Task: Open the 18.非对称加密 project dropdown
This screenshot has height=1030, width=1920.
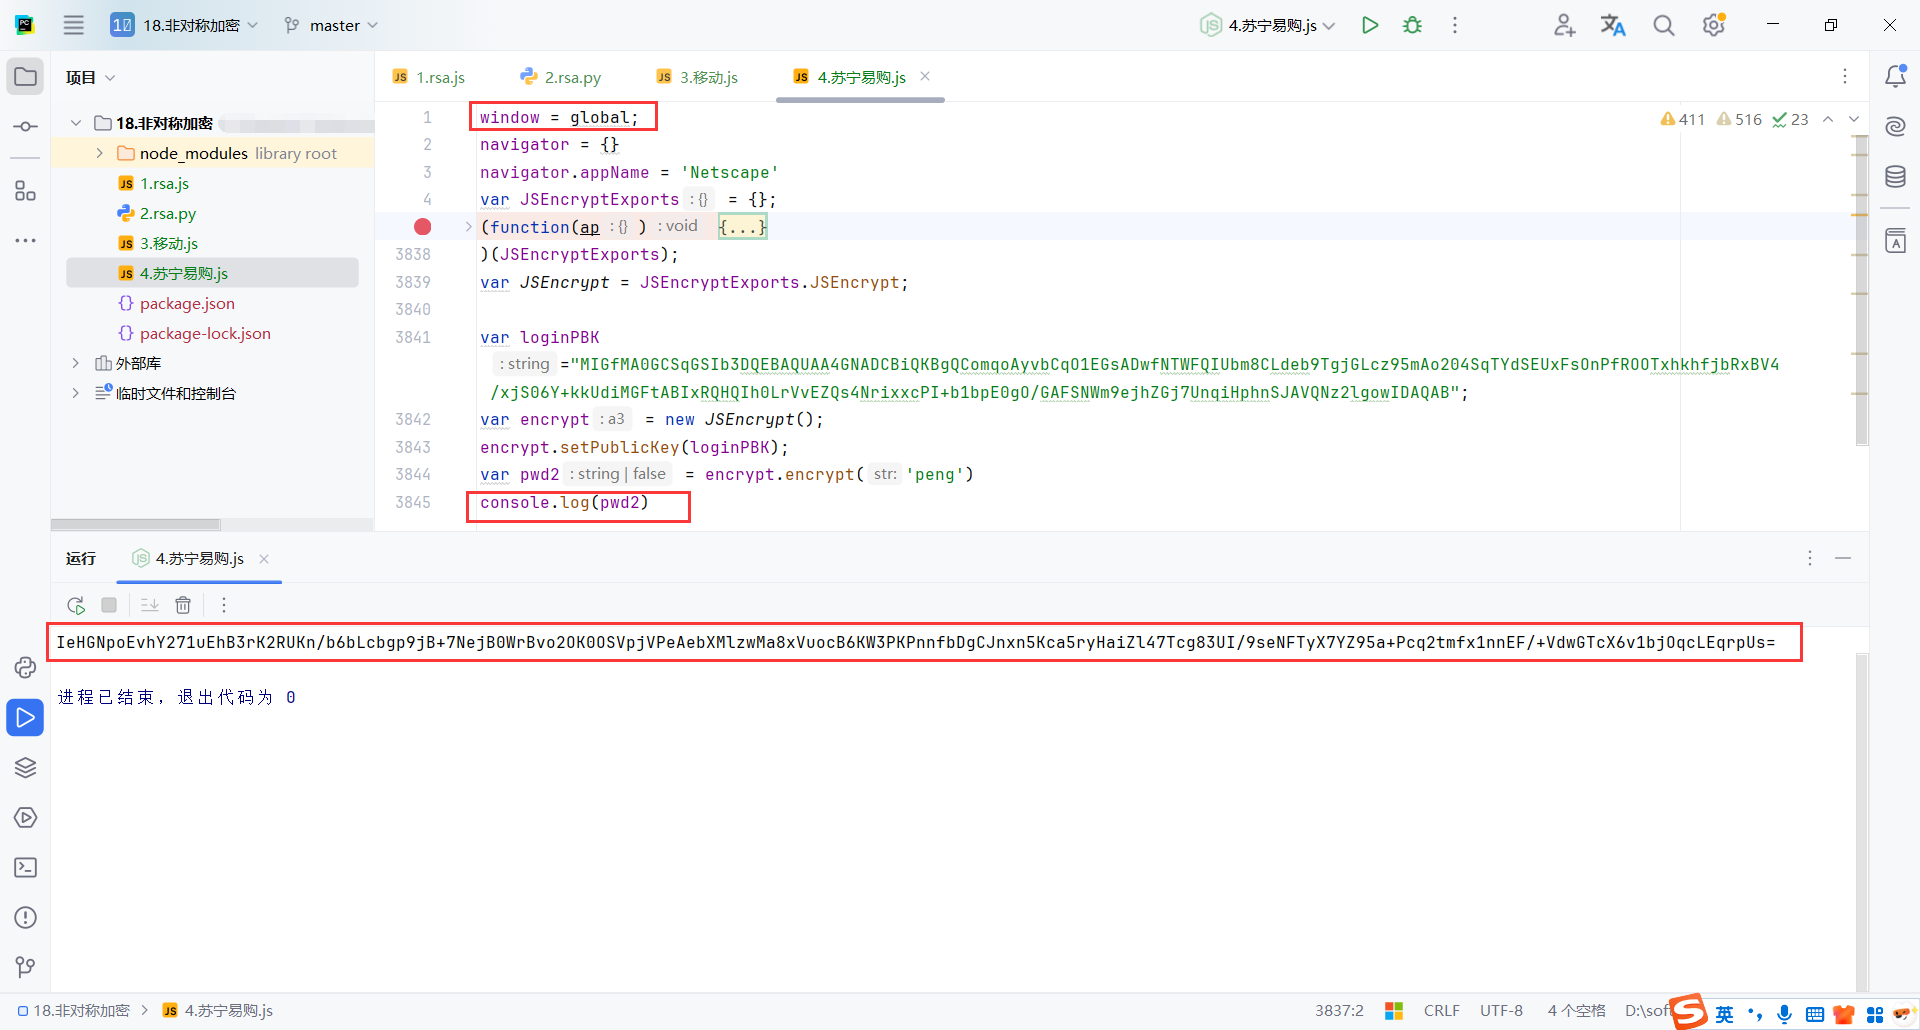Action: point(185,25)
